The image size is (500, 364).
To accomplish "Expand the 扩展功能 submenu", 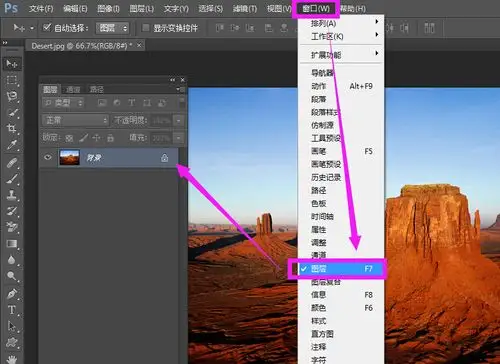I will 341,54.
